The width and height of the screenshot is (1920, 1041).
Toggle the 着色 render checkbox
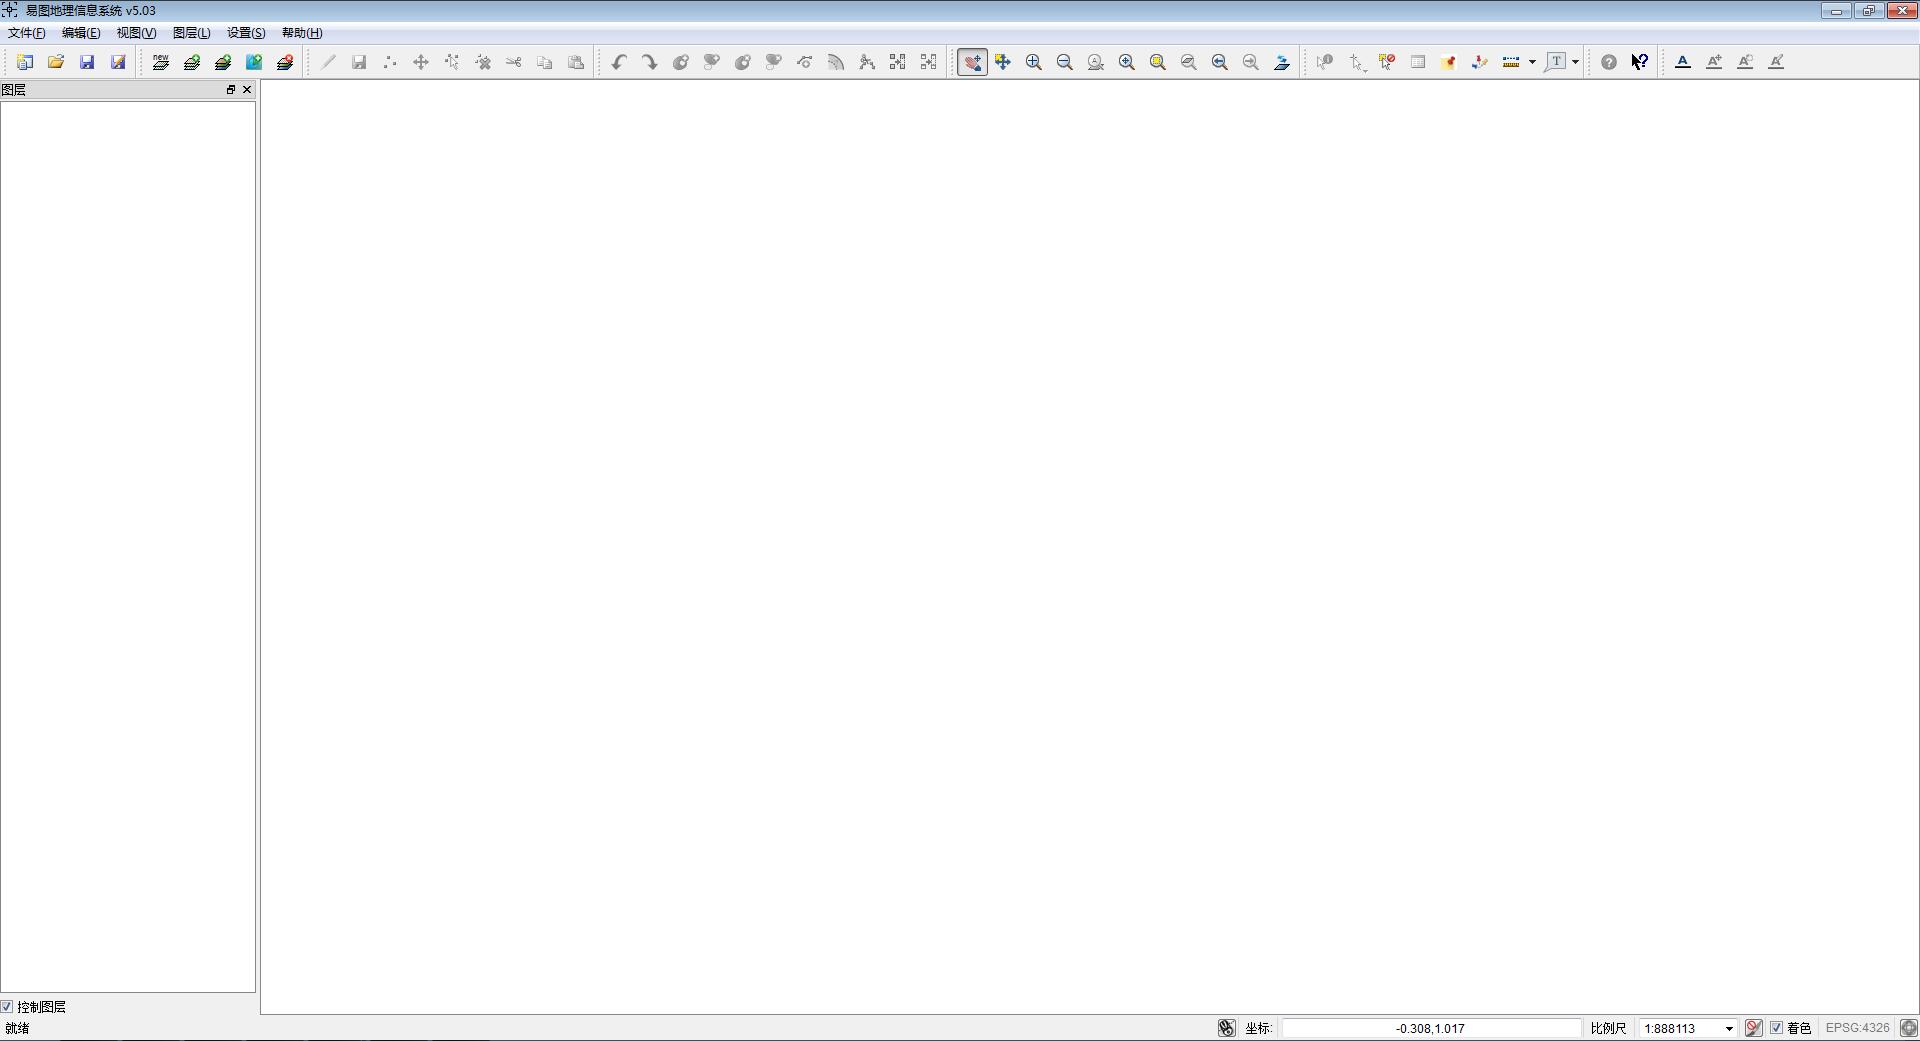coord(1777,1028)
